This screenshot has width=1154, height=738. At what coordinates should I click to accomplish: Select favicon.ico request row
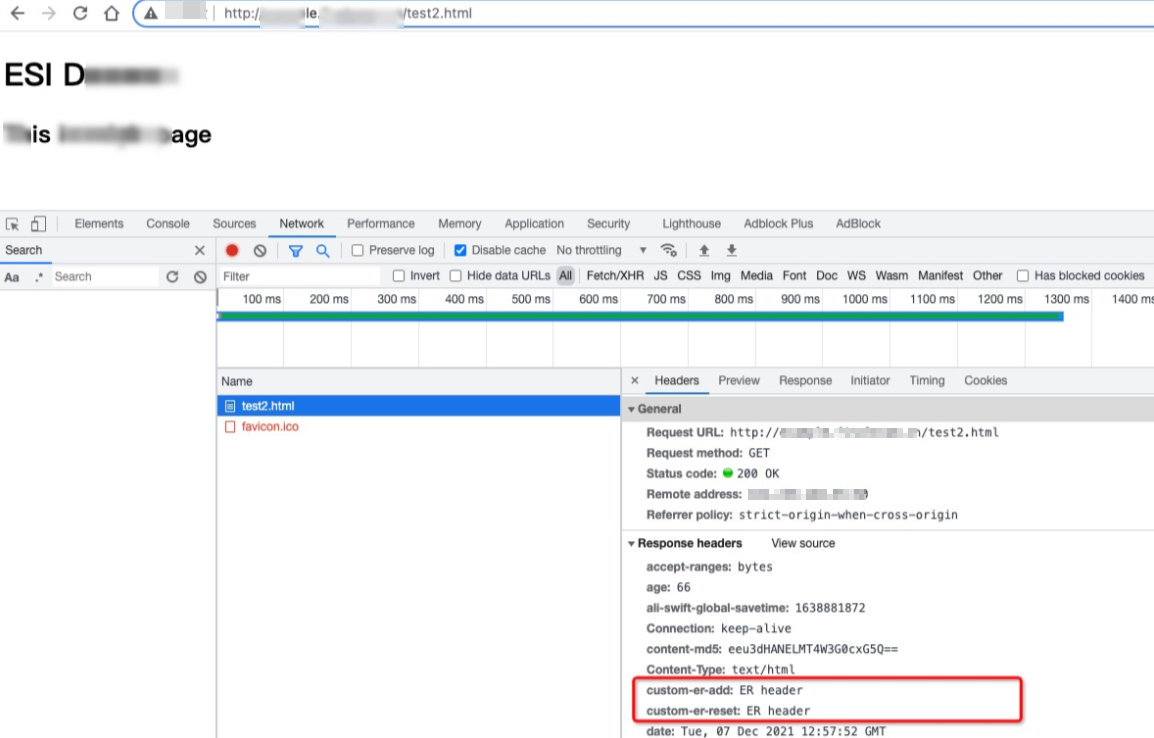pos(419,427)
